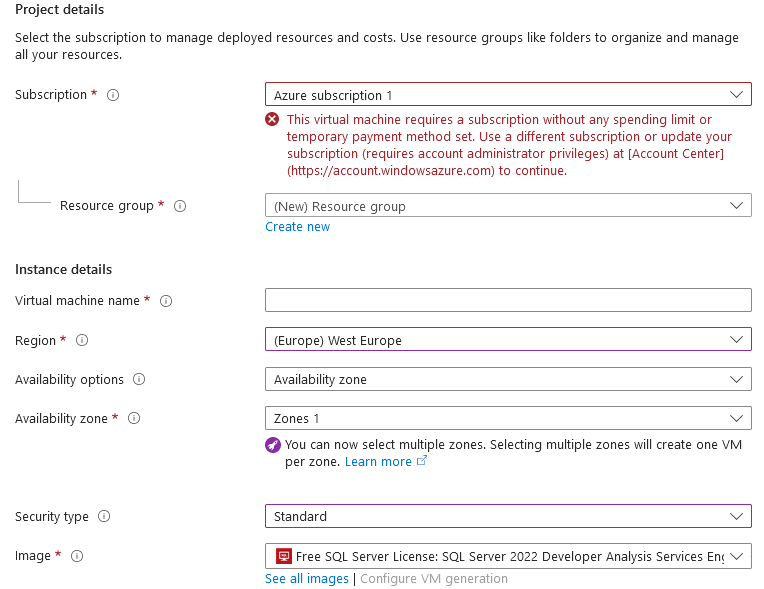
Task: Open the Image dropdown with SQL Server 2022
Action: [x=508, y=556]
